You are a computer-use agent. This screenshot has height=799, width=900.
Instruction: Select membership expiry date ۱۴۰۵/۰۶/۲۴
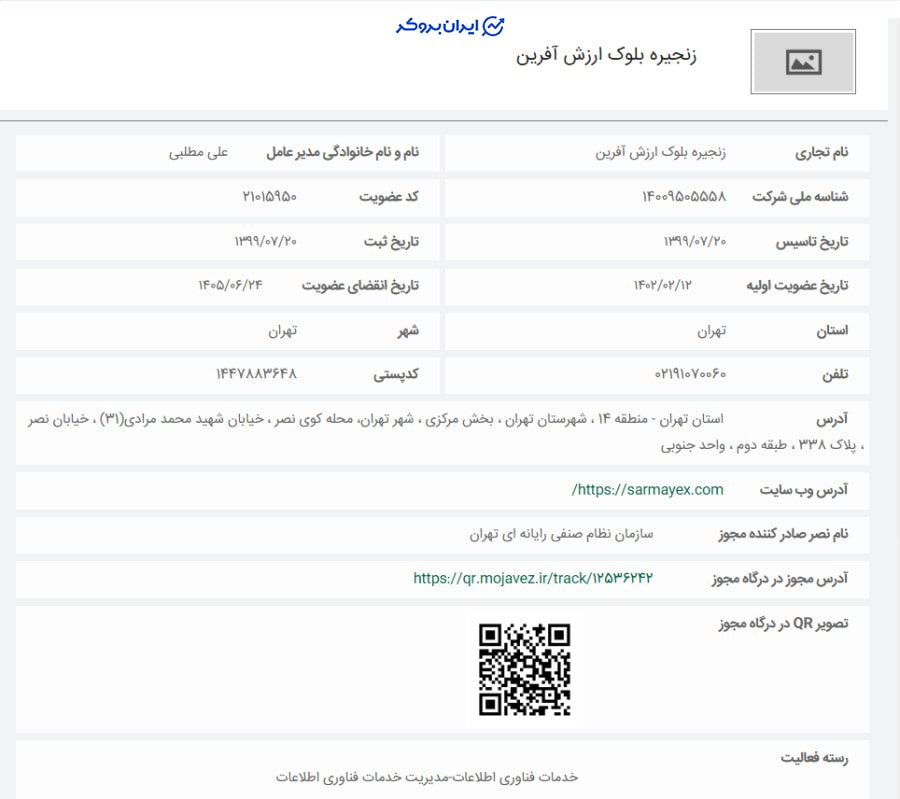(x=230, y=285)
